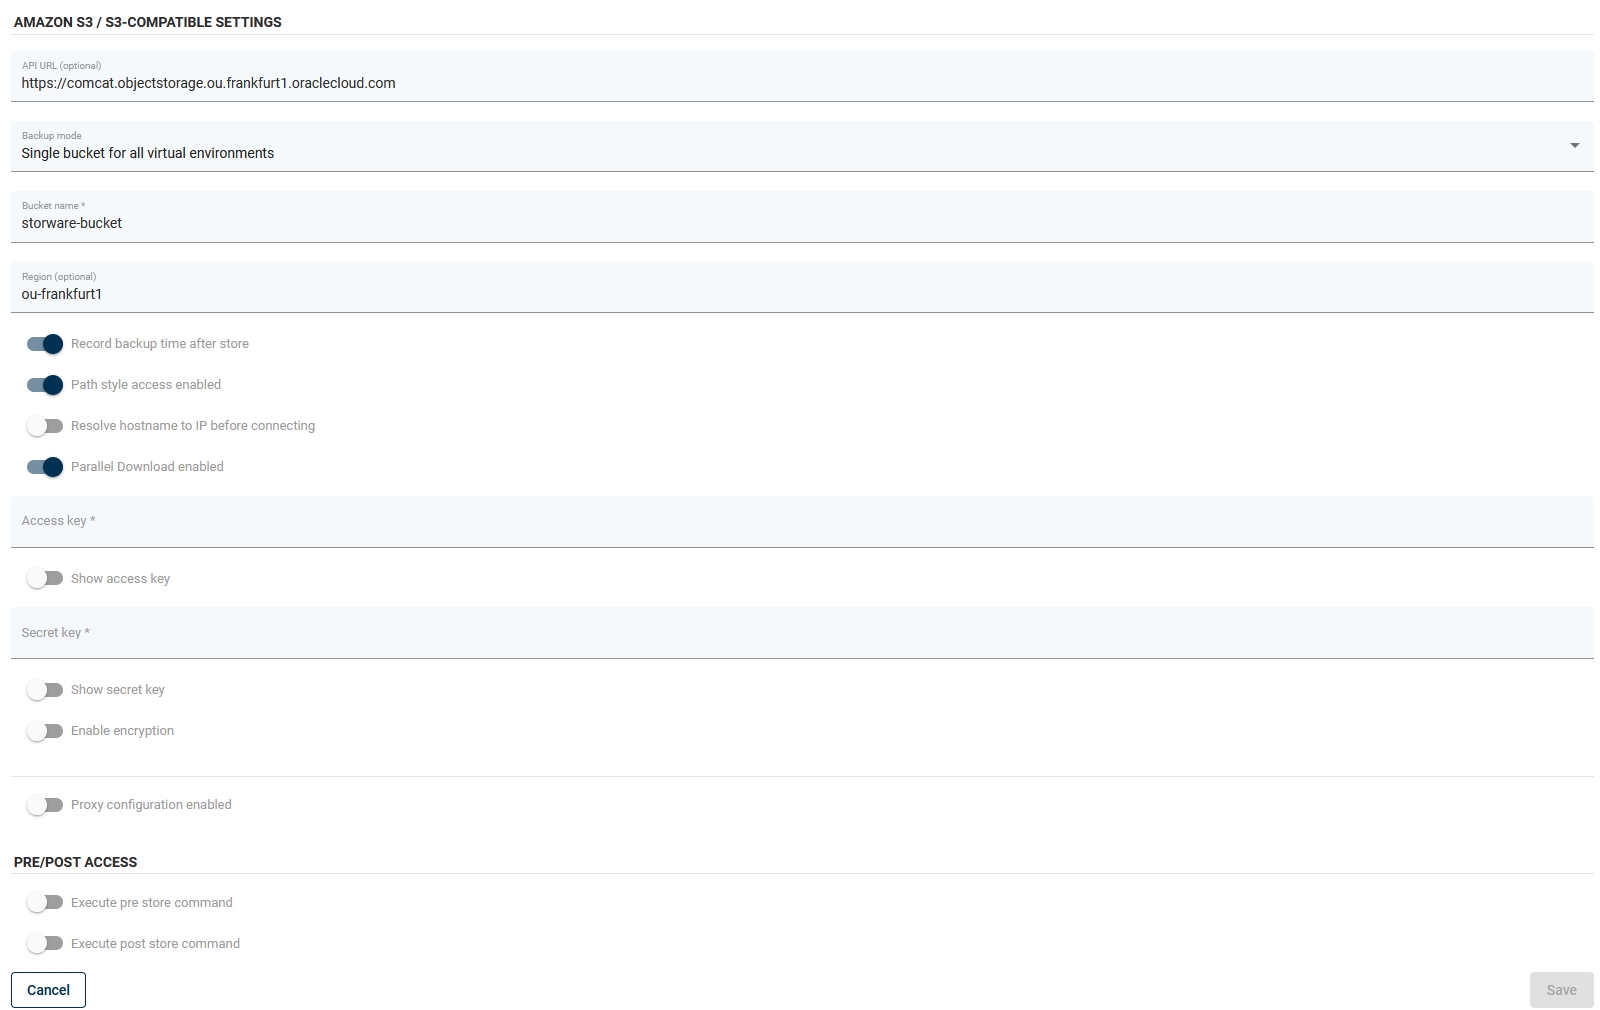Click the Bucket name field
The image size is (1600, 1010).
tap(800, 223)
